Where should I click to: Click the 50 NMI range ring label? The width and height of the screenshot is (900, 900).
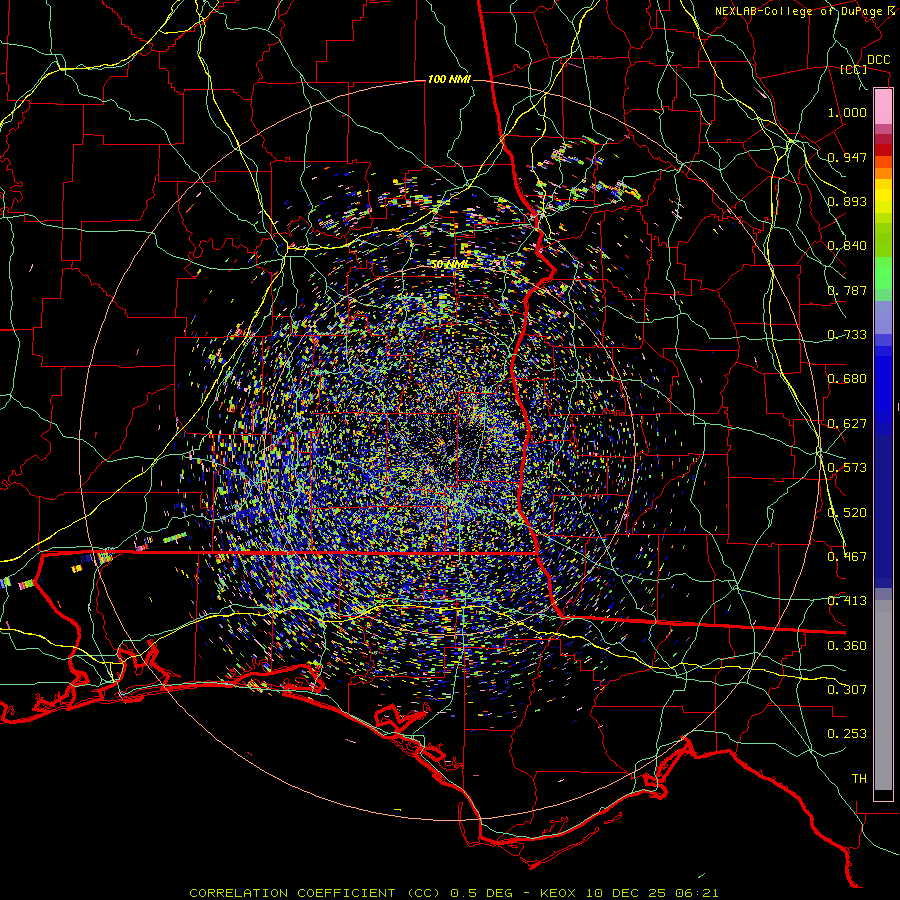449,265
